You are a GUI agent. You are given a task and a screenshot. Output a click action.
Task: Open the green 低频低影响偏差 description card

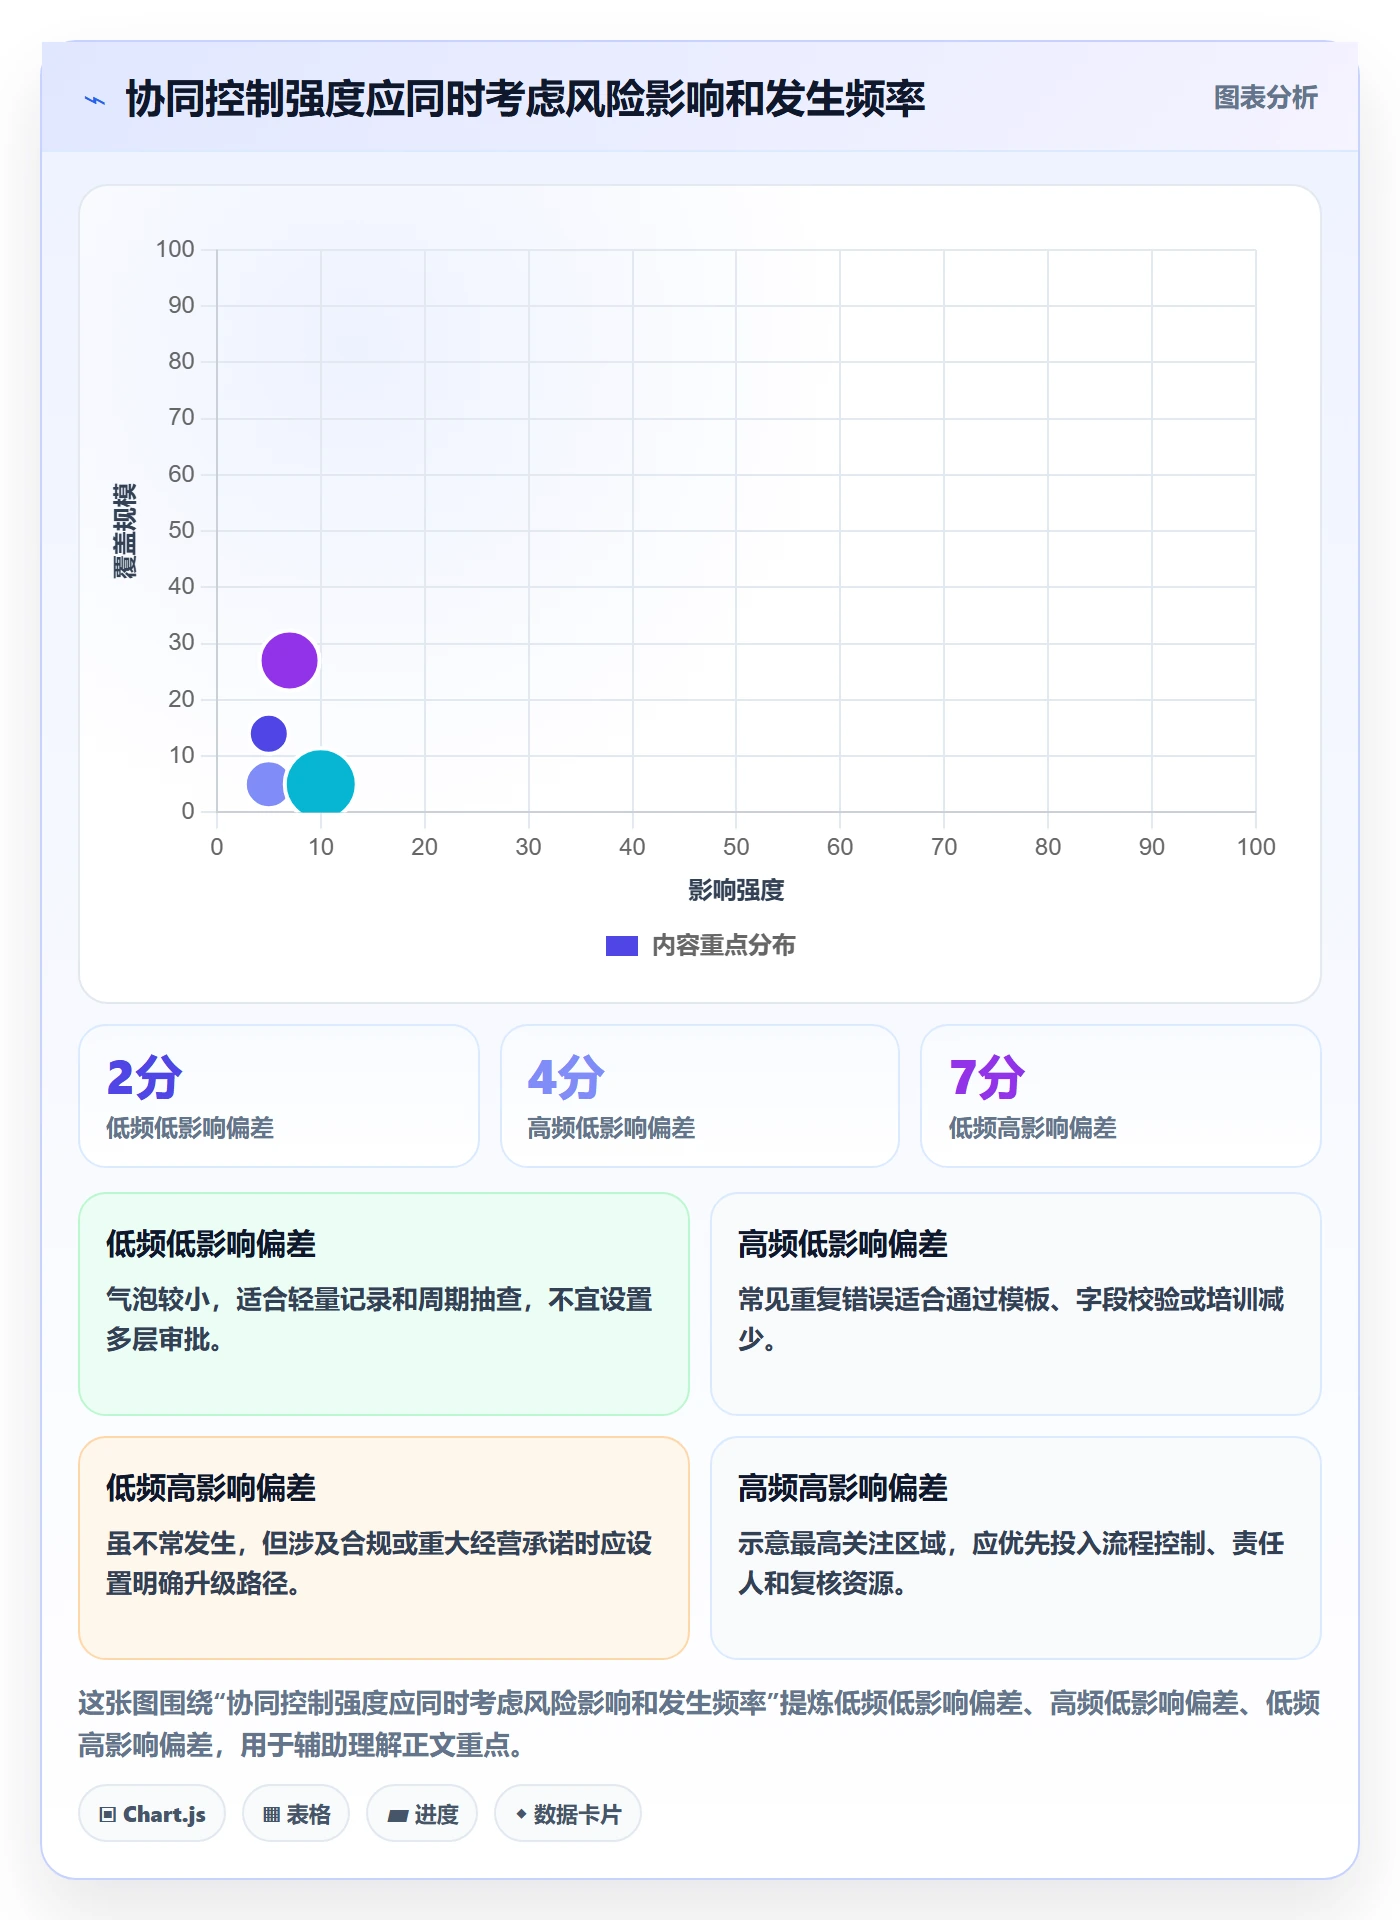(x=384, y=1304)
